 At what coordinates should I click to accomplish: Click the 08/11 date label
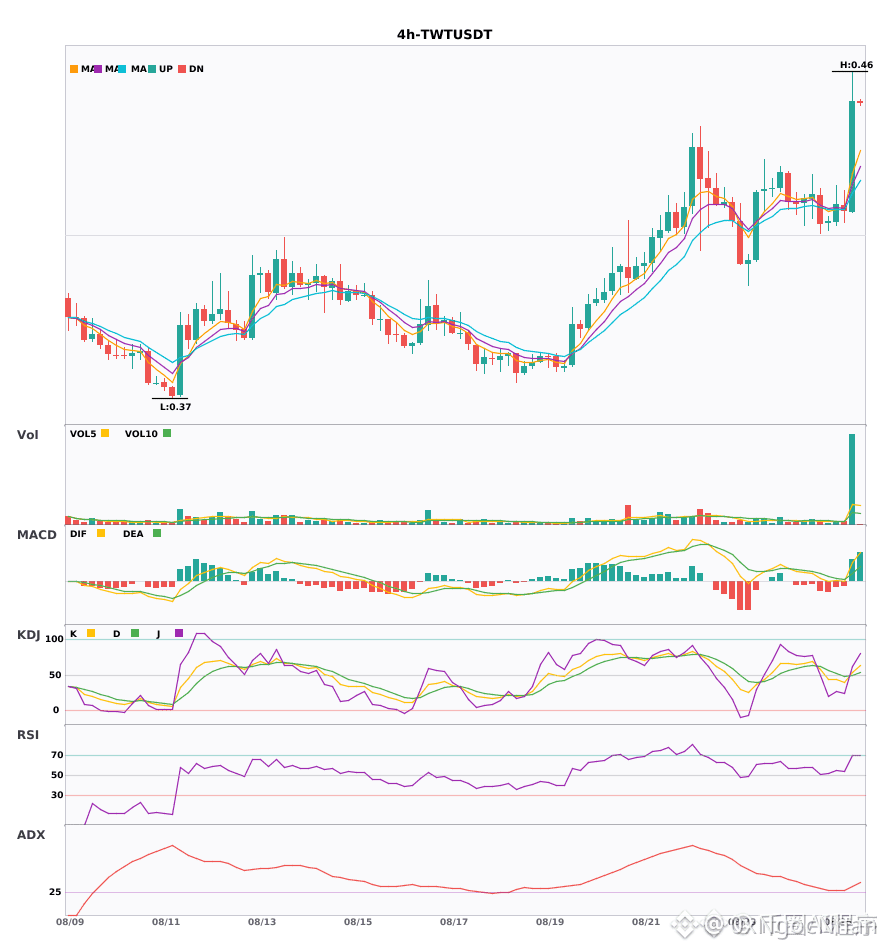(166, 922)
